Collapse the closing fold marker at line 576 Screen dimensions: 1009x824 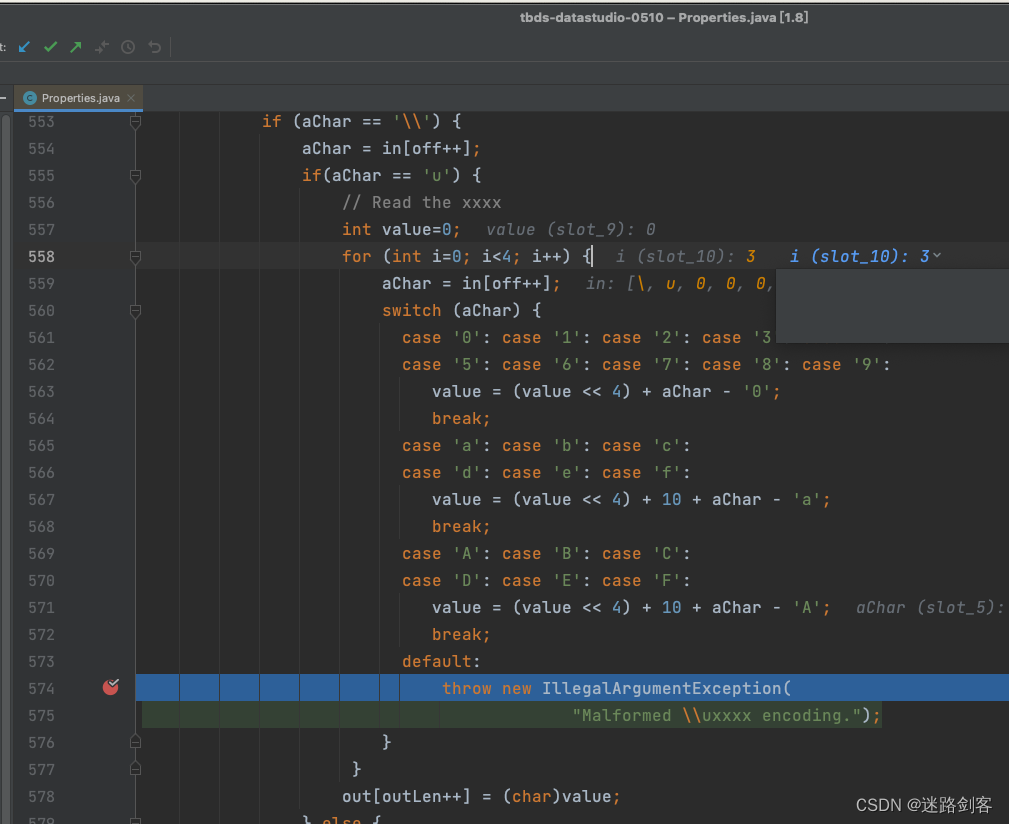135,742
